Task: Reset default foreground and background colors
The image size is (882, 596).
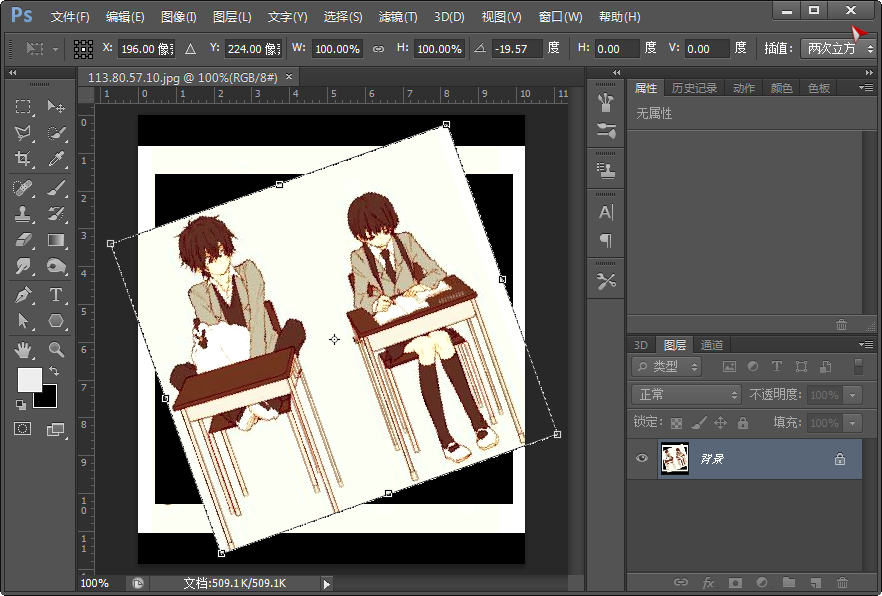Action: coord(21,404)
